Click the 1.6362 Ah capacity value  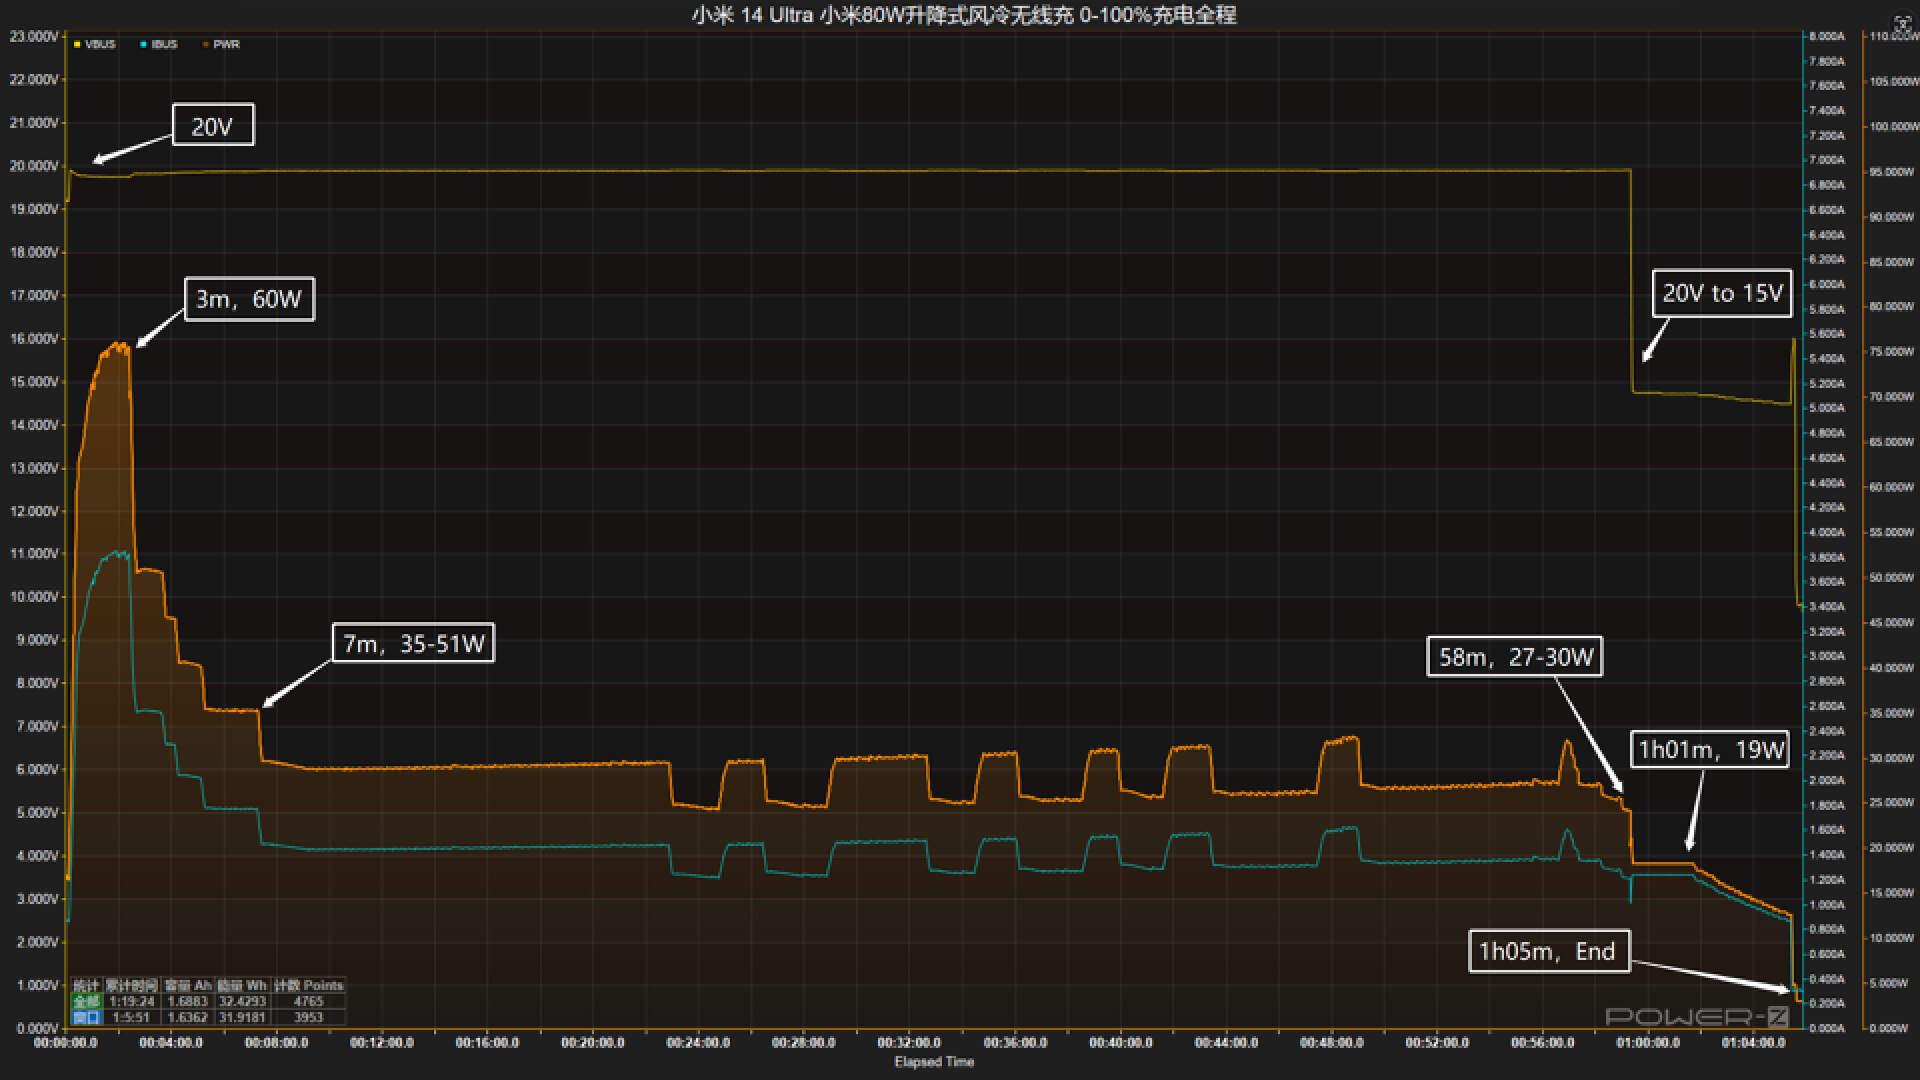pos(187,1017)
